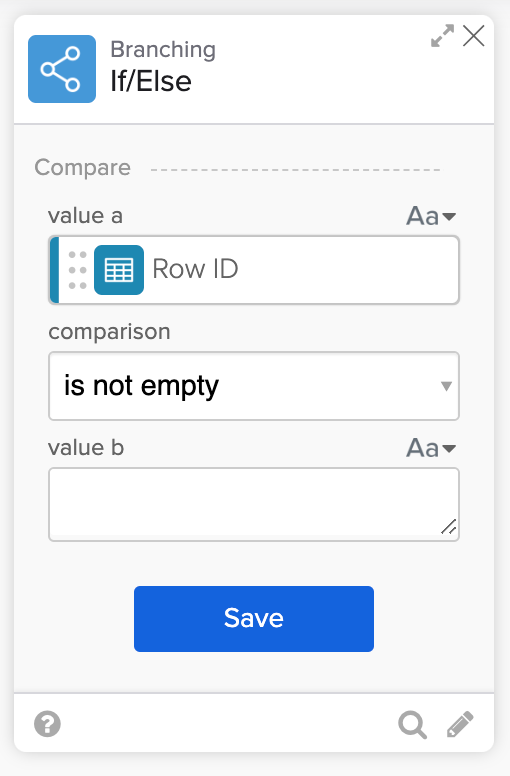Click the small arrow at comparison dropdown's right
This screenshot has height=776, width=510.
coord(446,386)
